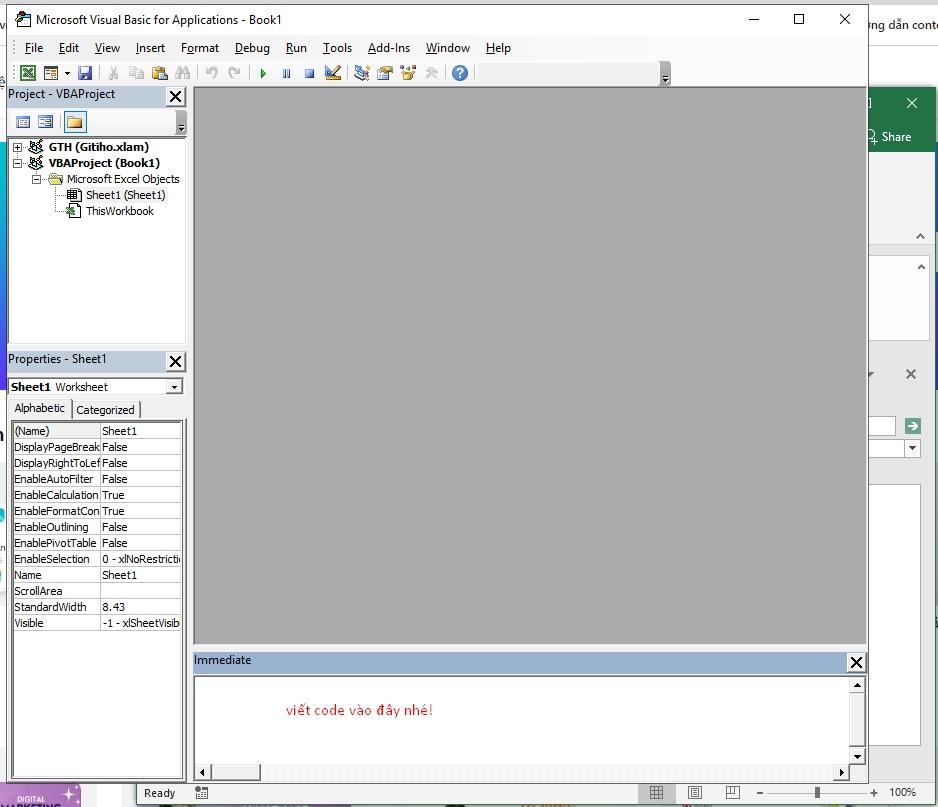The height and width of the screenshot is (807, 938).
Task: Switch to the Categorized properties tab
Action: (x=106, y=409)
